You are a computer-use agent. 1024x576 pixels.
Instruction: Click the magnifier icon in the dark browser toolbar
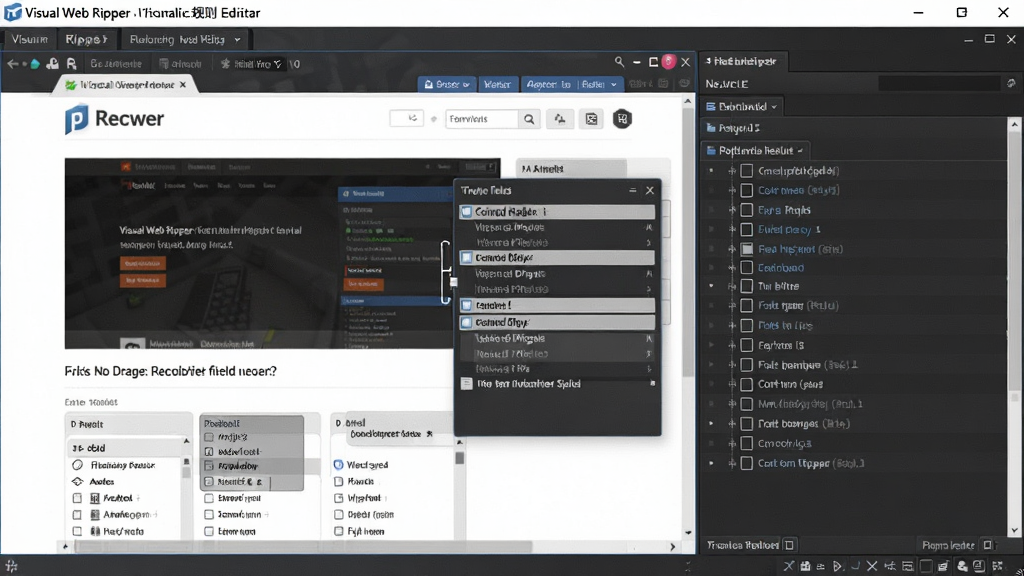pyautogui.click(x=619, y=61)
